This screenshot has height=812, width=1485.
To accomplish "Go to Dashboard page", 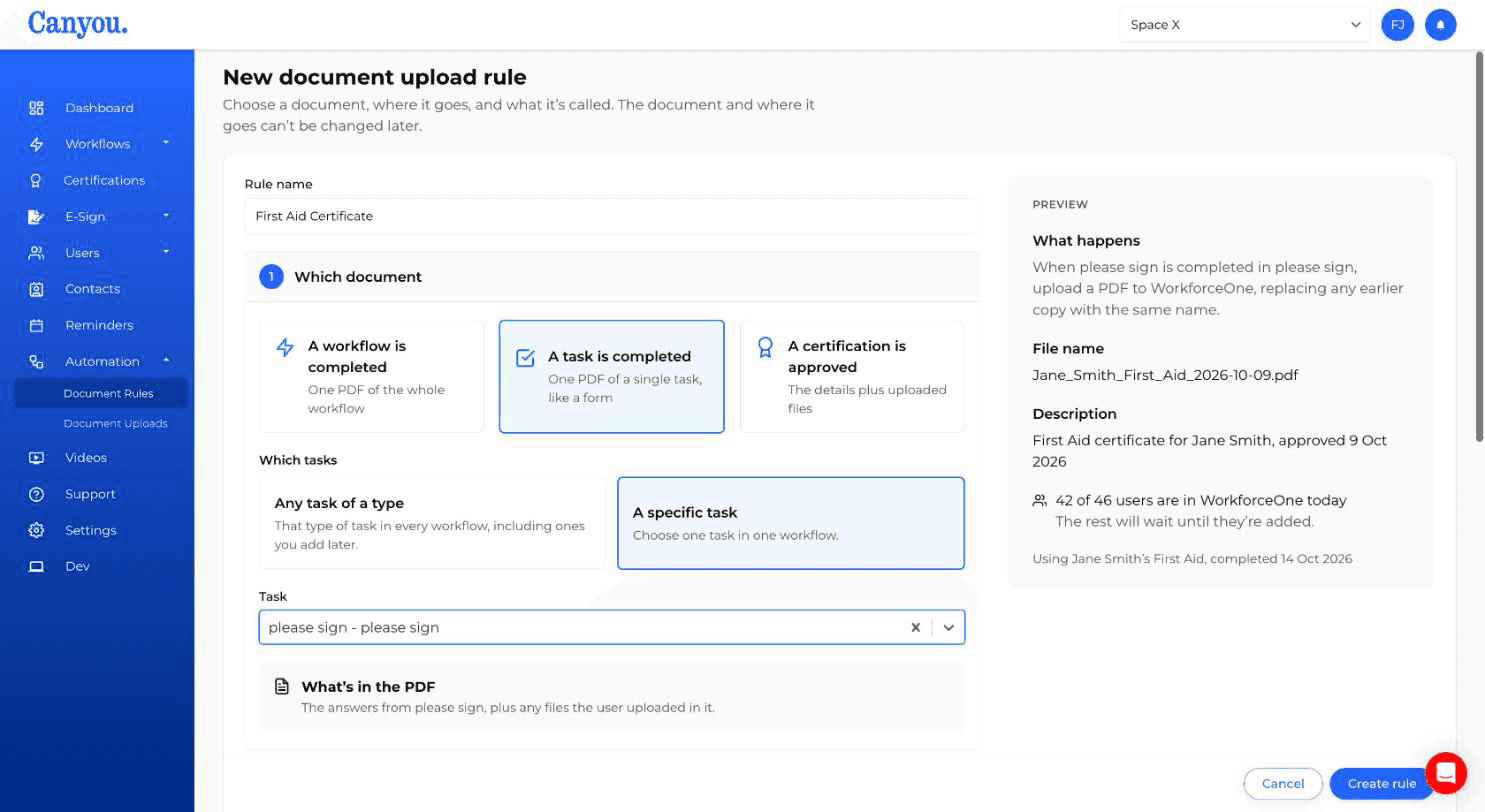I will [99, 108].
